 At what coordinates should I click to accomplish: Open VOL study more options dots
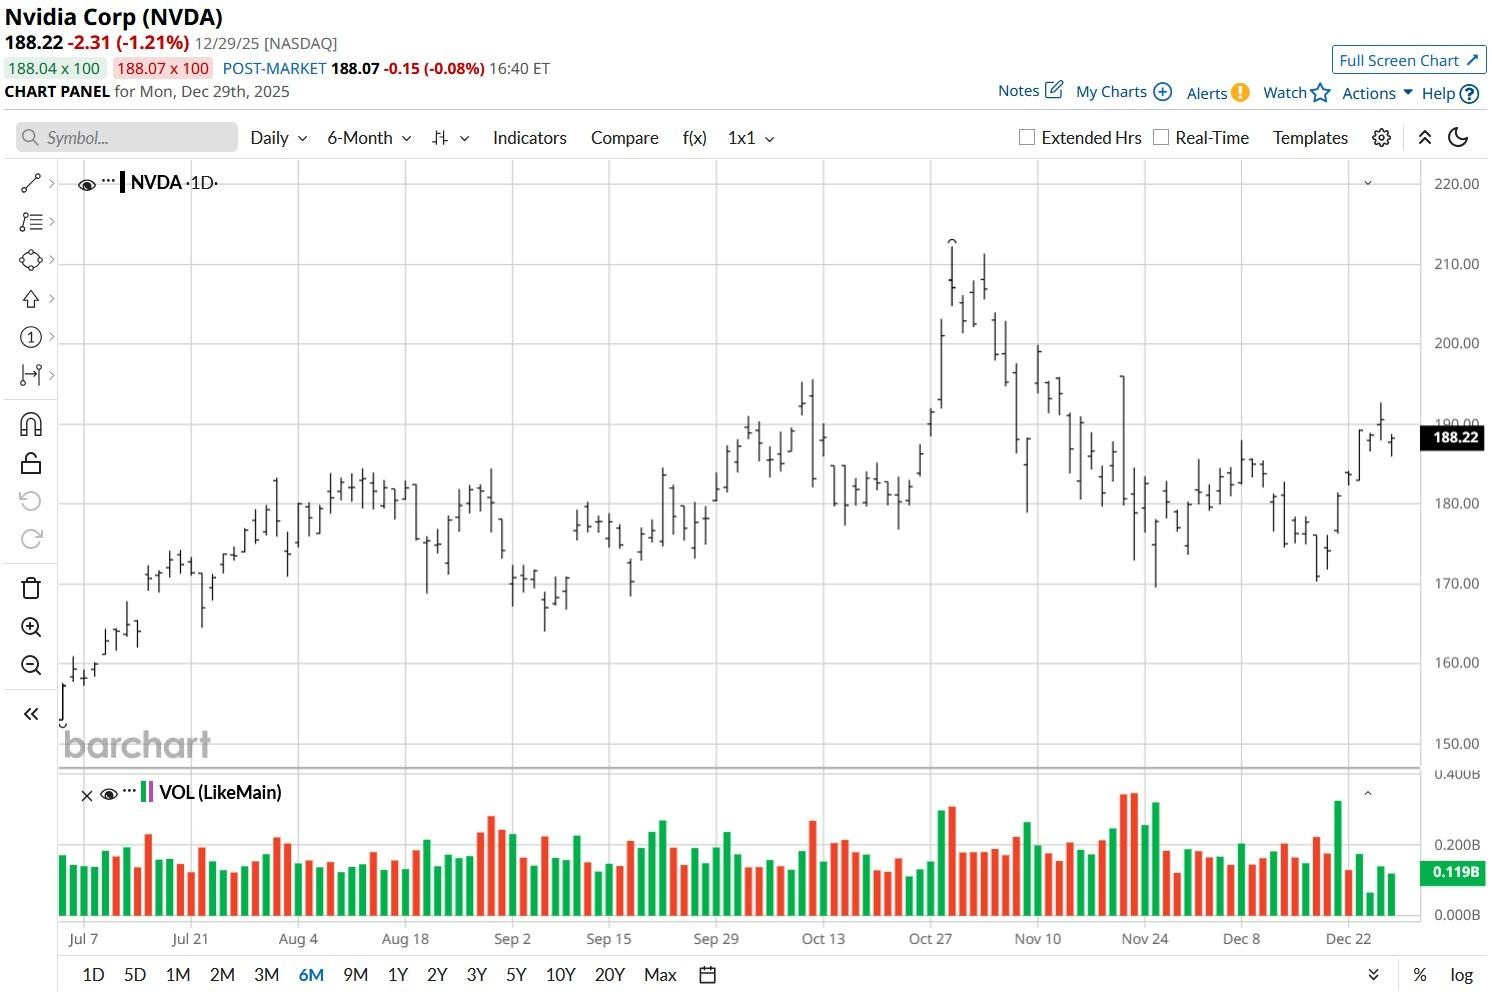[x=129, y=790]
